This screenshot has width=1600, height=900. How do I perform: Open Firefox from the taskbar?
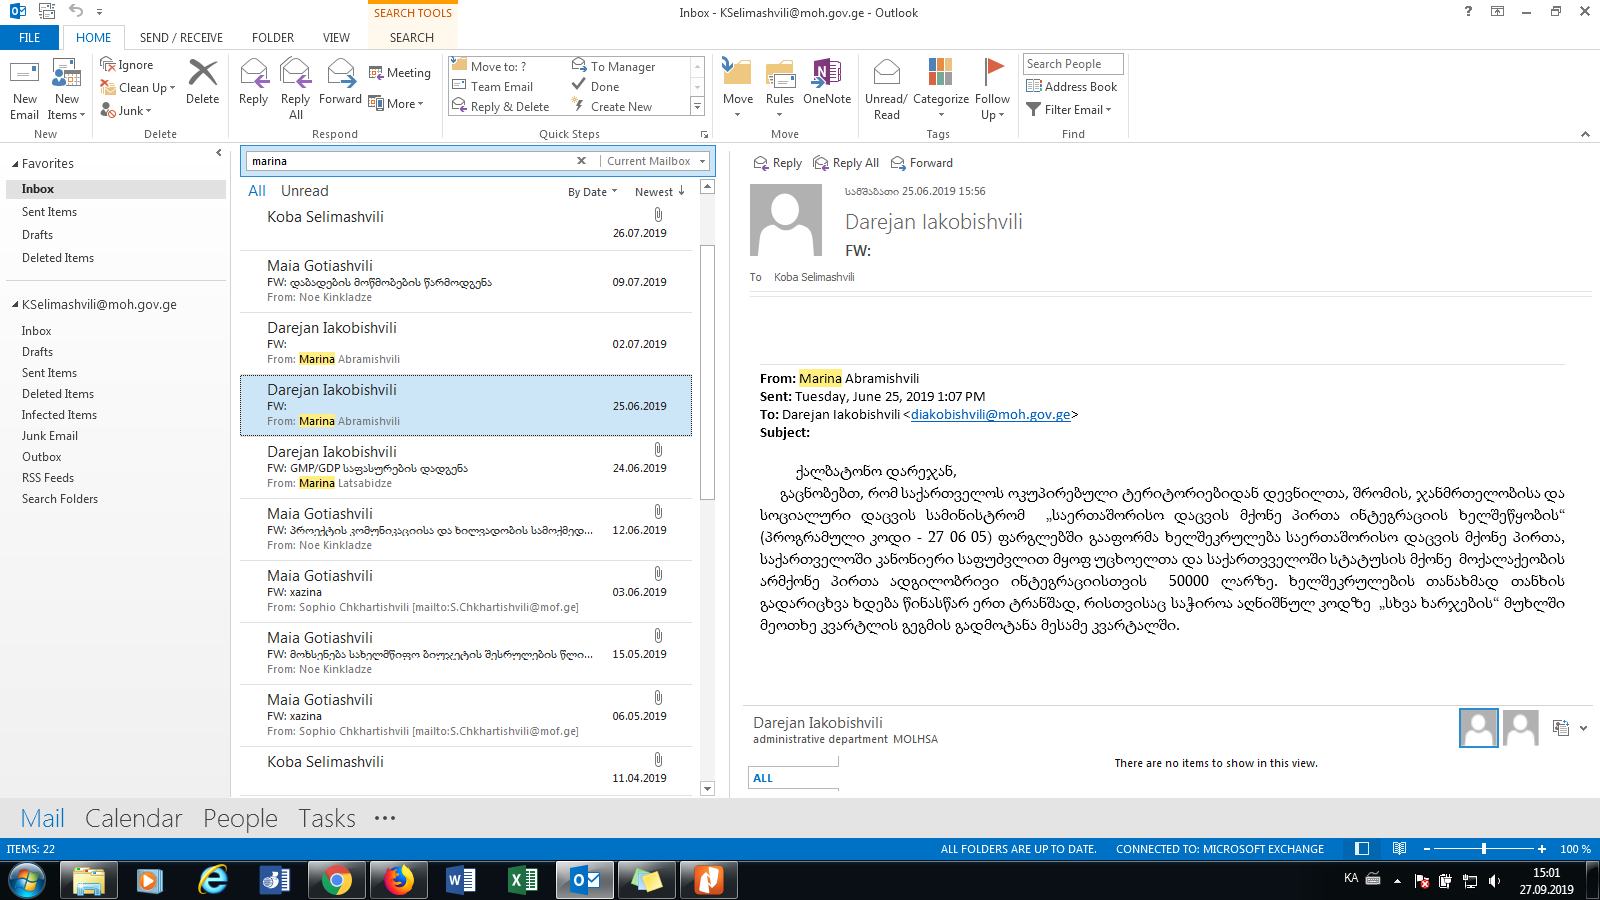(x=399, y=880)
